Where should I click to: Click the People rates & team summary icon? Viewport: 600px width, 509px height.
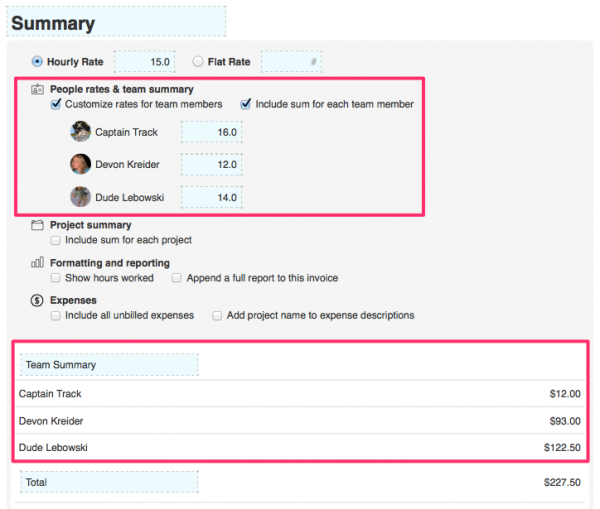(x=37, y=89)
